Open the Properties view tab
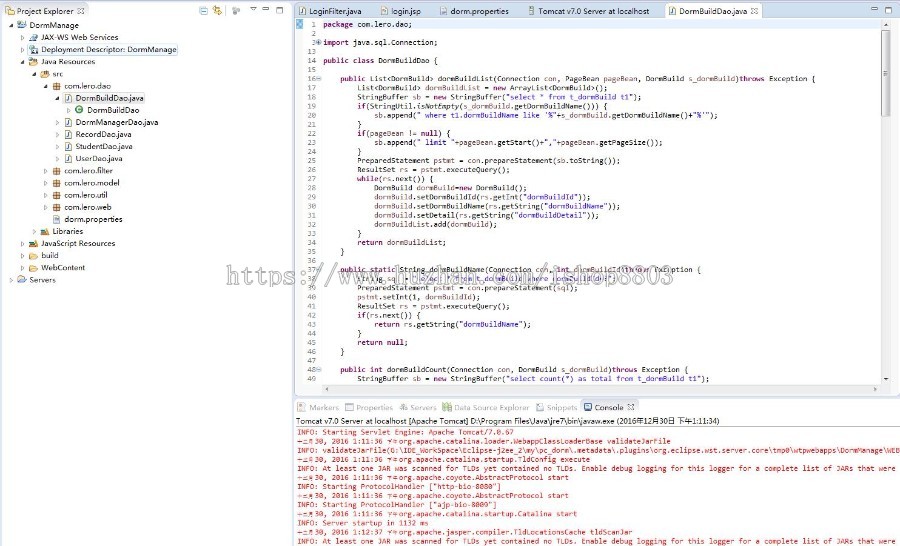 [369, 407]
